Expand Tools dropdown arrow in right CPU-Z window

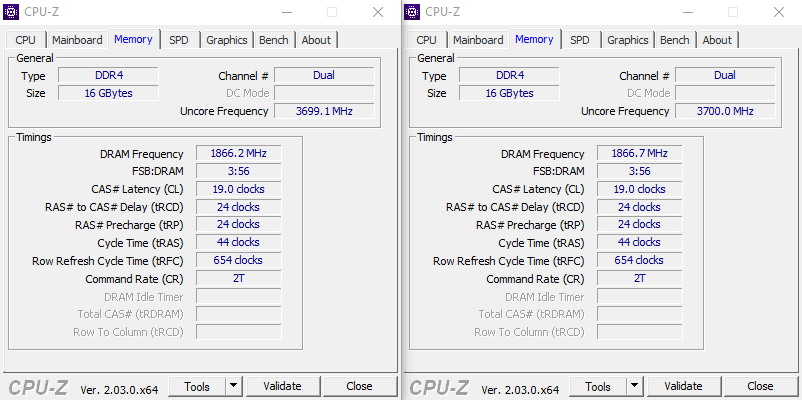pyautogui.click(x=635, y=387)
